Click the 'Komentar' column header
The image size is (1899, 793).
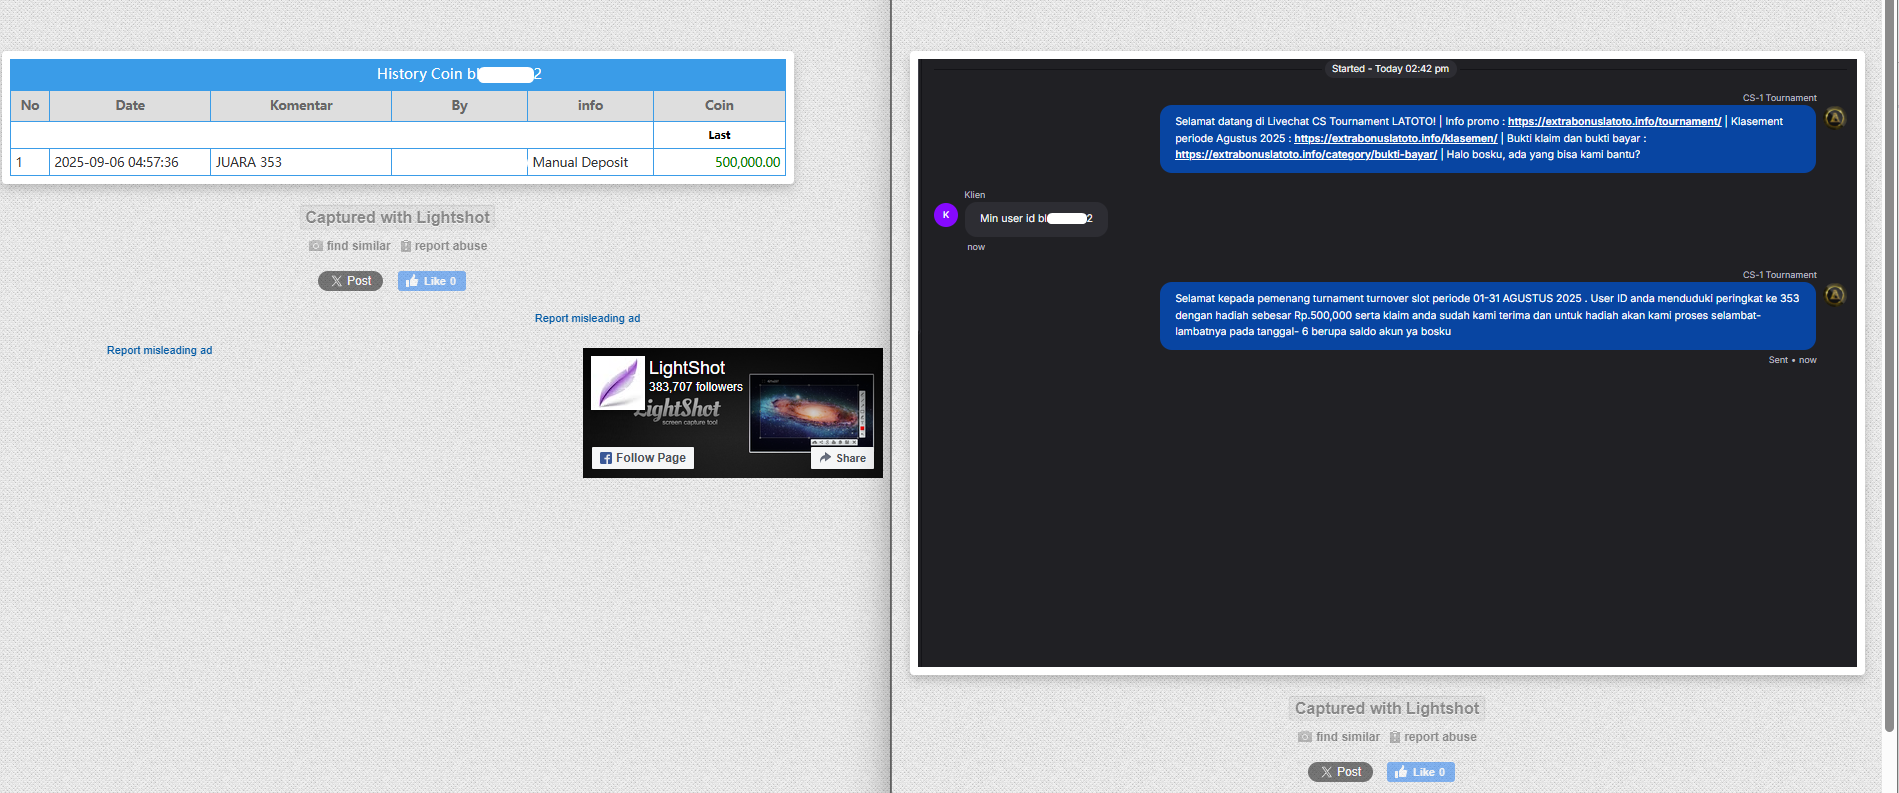pos(301,105)
